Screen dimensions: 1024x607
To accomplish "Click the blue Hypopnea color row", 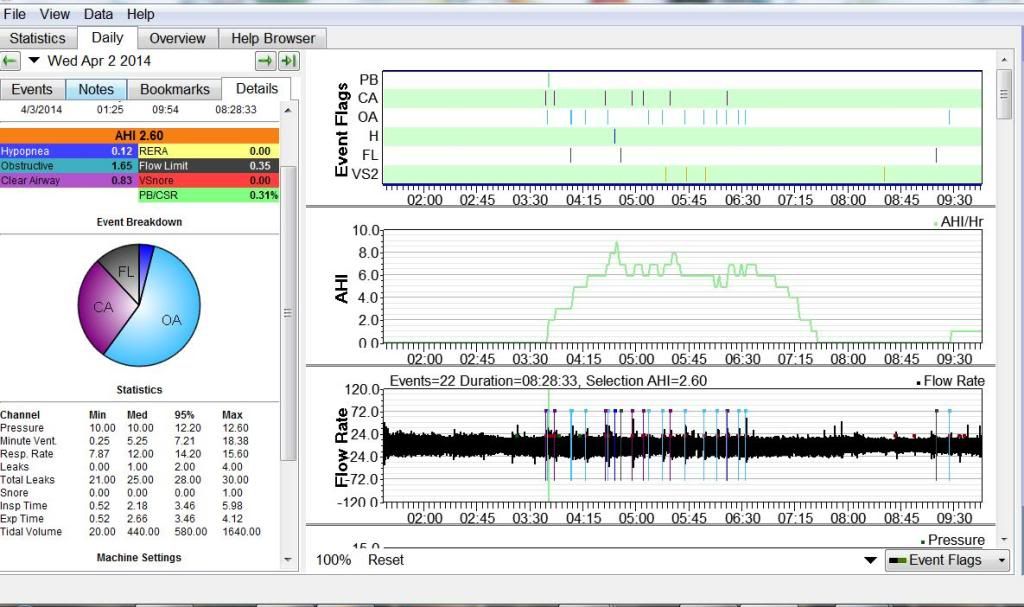I will tap(68, 151).
